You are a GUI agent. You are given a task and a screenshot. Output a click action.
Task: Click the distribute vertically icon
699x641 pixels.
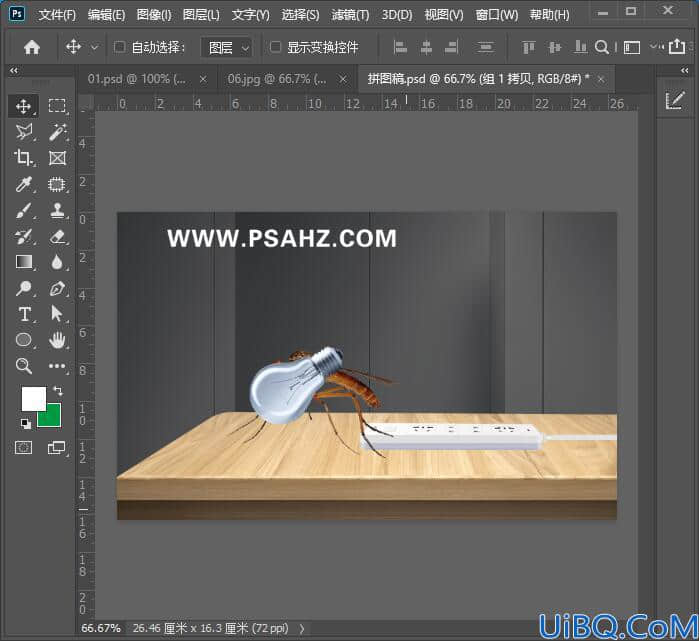coord(485,47)
